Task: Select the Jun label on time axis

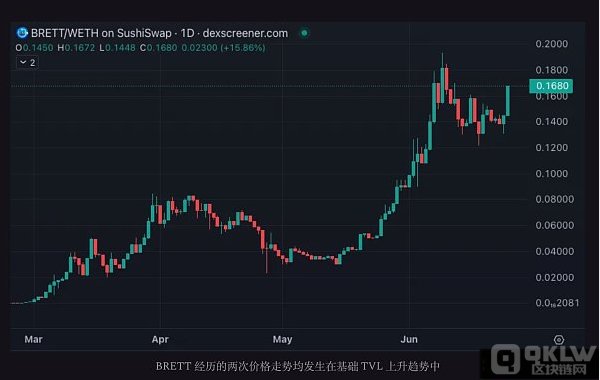Action: pyautogui.click(x=409, y=339)
